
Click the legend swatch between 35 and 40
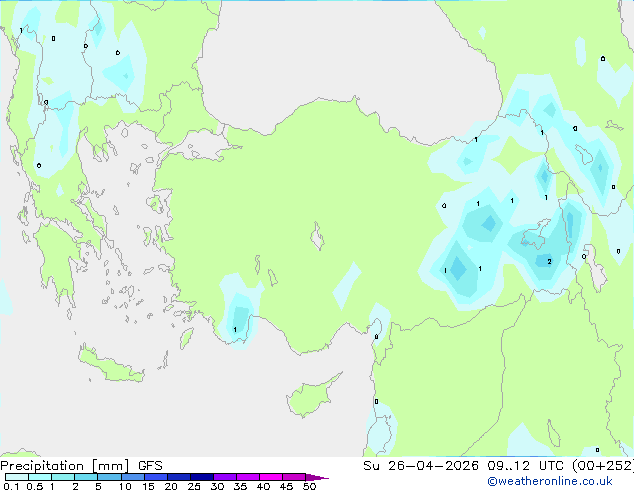coord(248,477)
